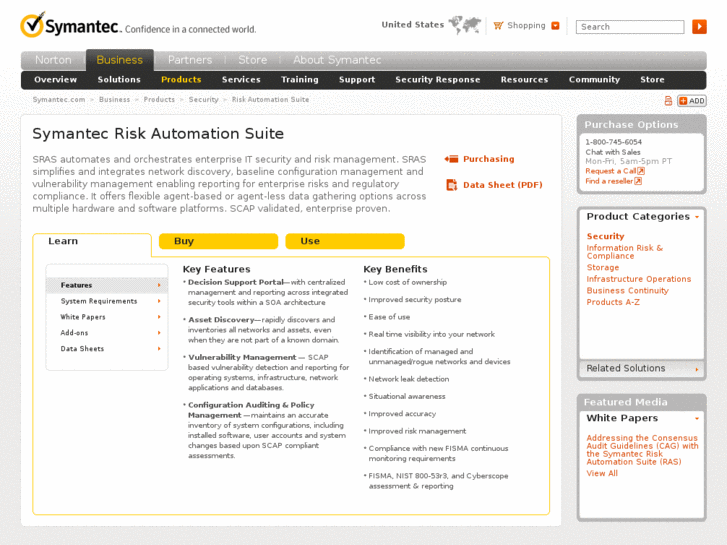Click the ADD bookmark button

tap(692, 101)
